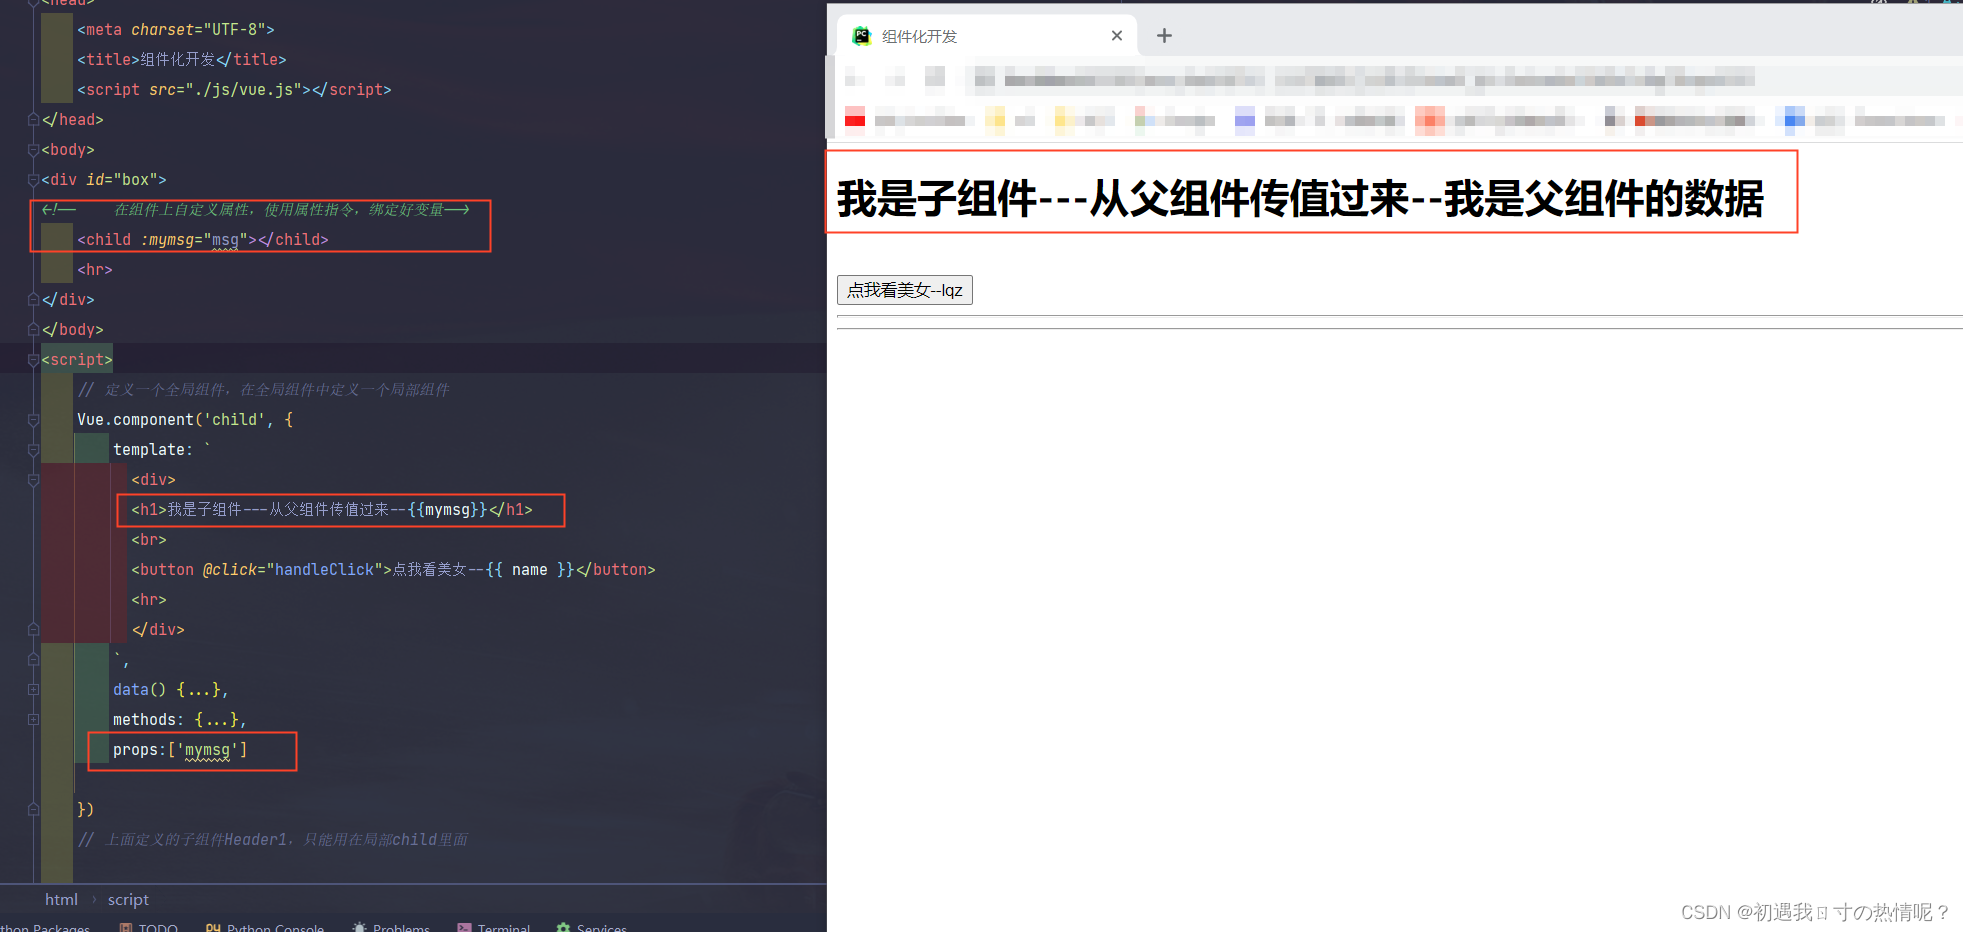Click the <child :mymsg="msg"> line

point(203,240)
